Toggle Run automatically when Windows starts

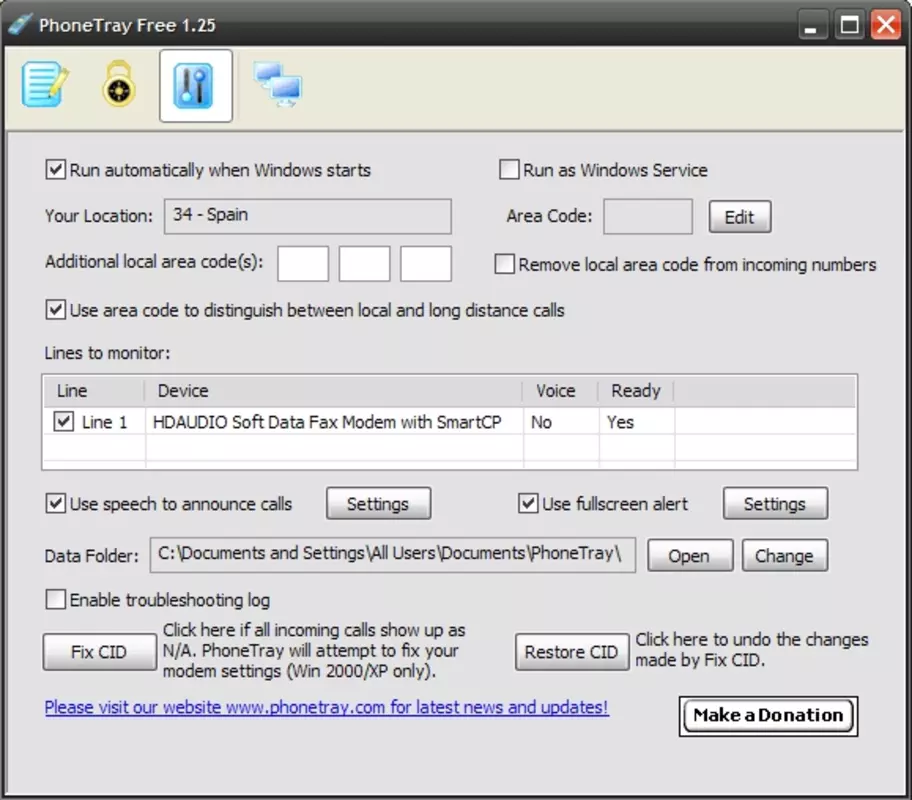55,170
